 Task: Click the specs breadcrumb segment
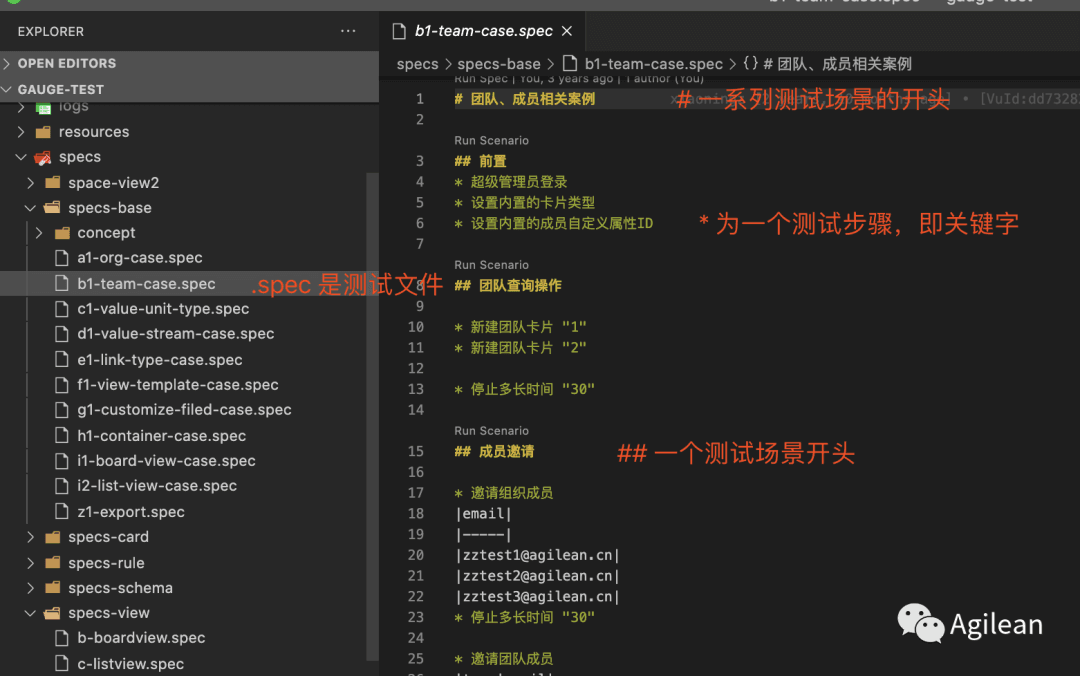pos(417,64)
